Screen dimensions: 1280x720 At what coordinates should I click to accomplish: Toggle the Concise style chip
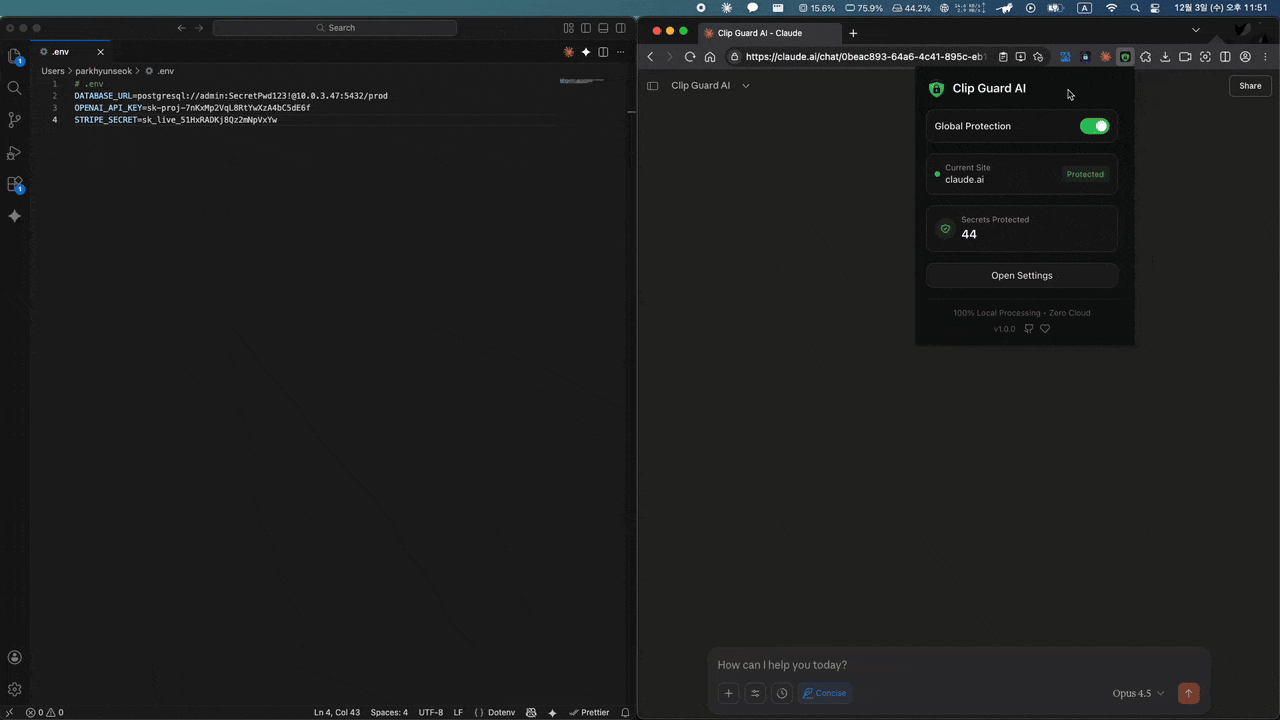(x=824, y=693)
